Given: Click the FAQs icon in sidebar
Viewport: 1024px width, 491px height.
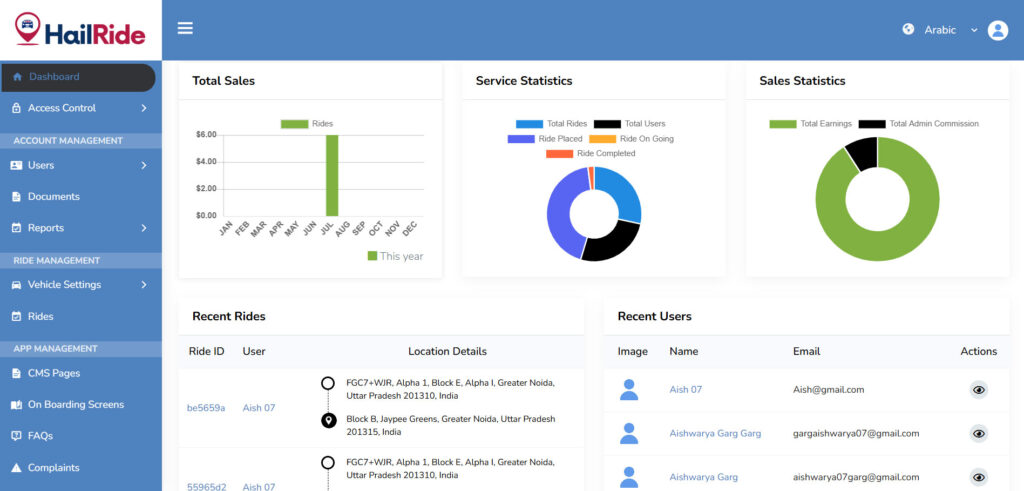Looking at the screenshot, I should click(x=16, y=436).
